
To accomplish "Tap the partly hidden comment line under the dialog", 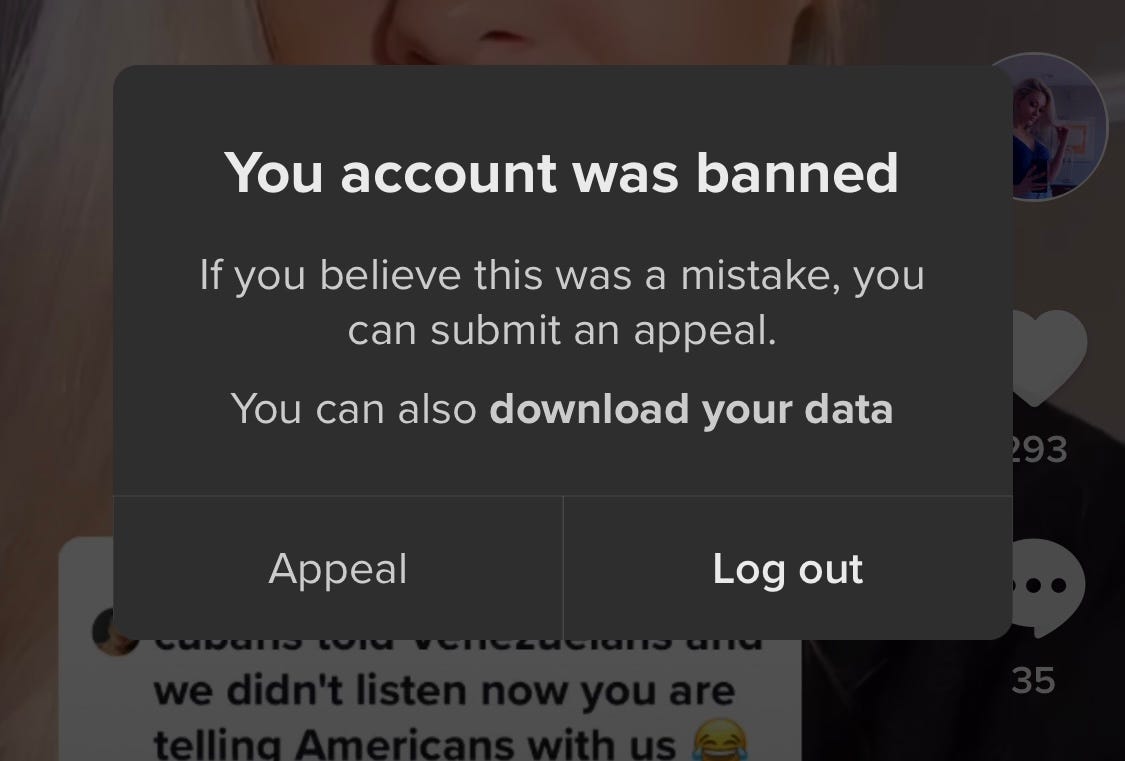I will click(458, 643).
